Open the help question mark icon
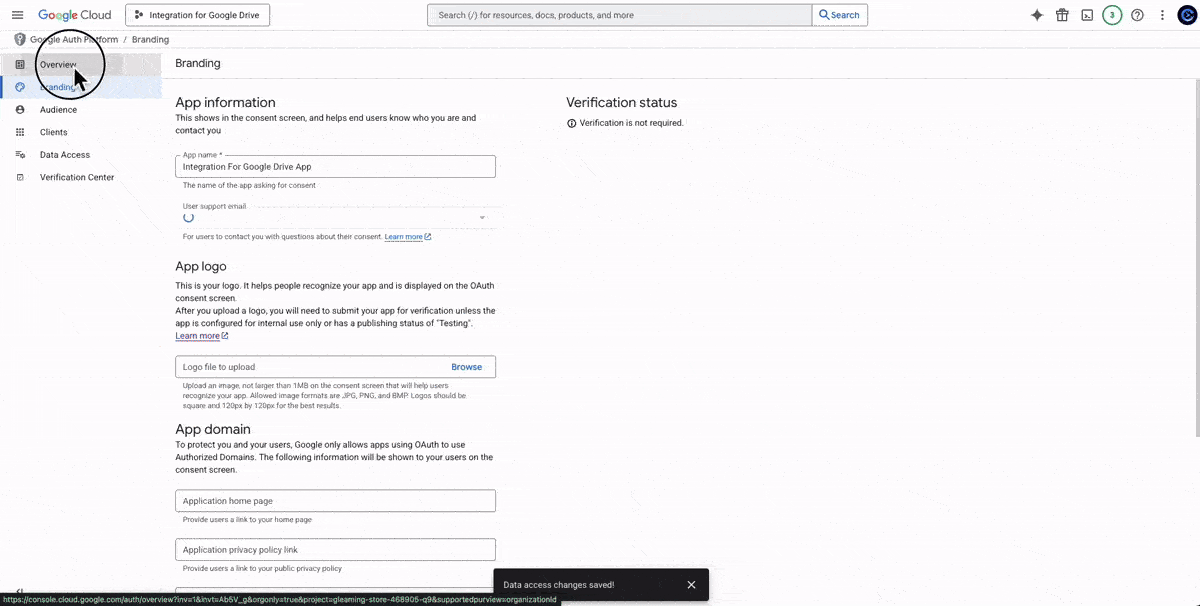 [x=1137, y=15]
